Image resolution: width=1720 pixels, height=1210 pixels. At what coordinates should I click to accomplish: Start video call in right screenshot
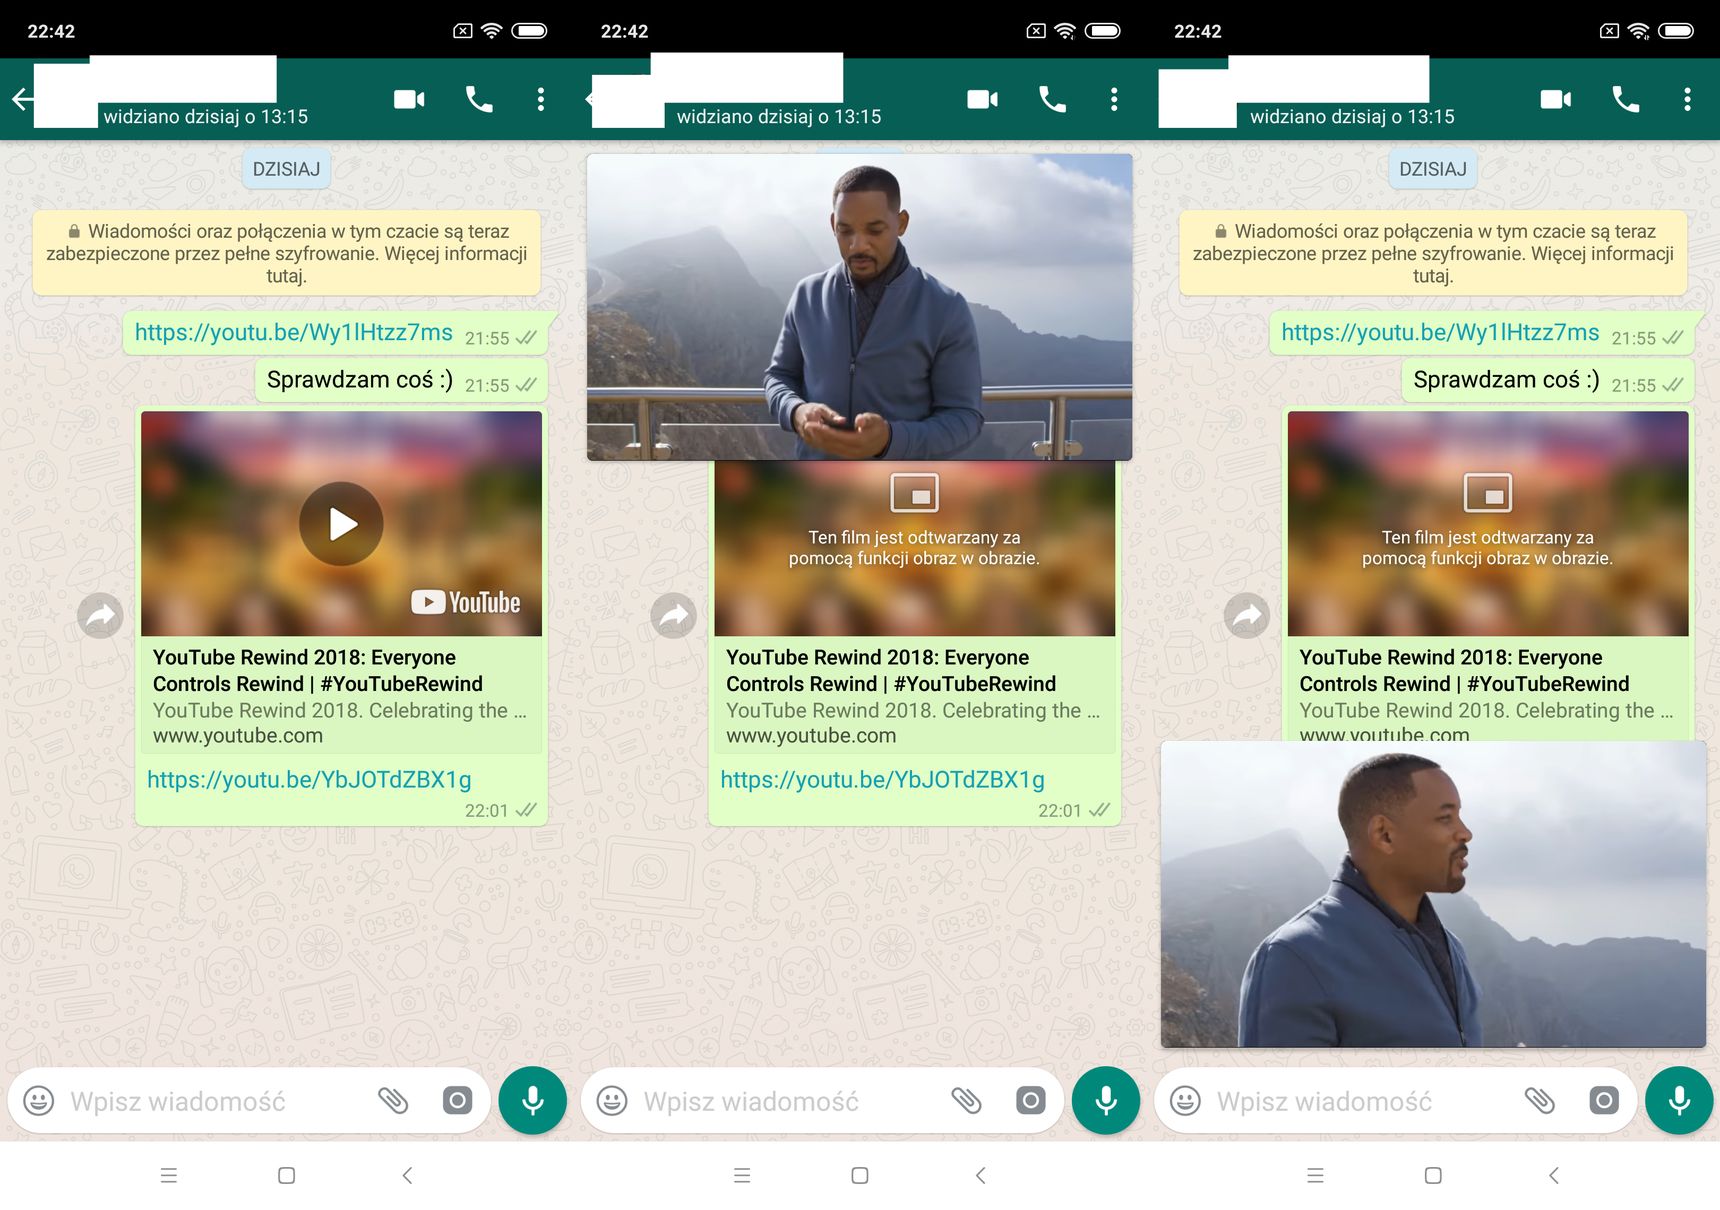coord(1555,99)
